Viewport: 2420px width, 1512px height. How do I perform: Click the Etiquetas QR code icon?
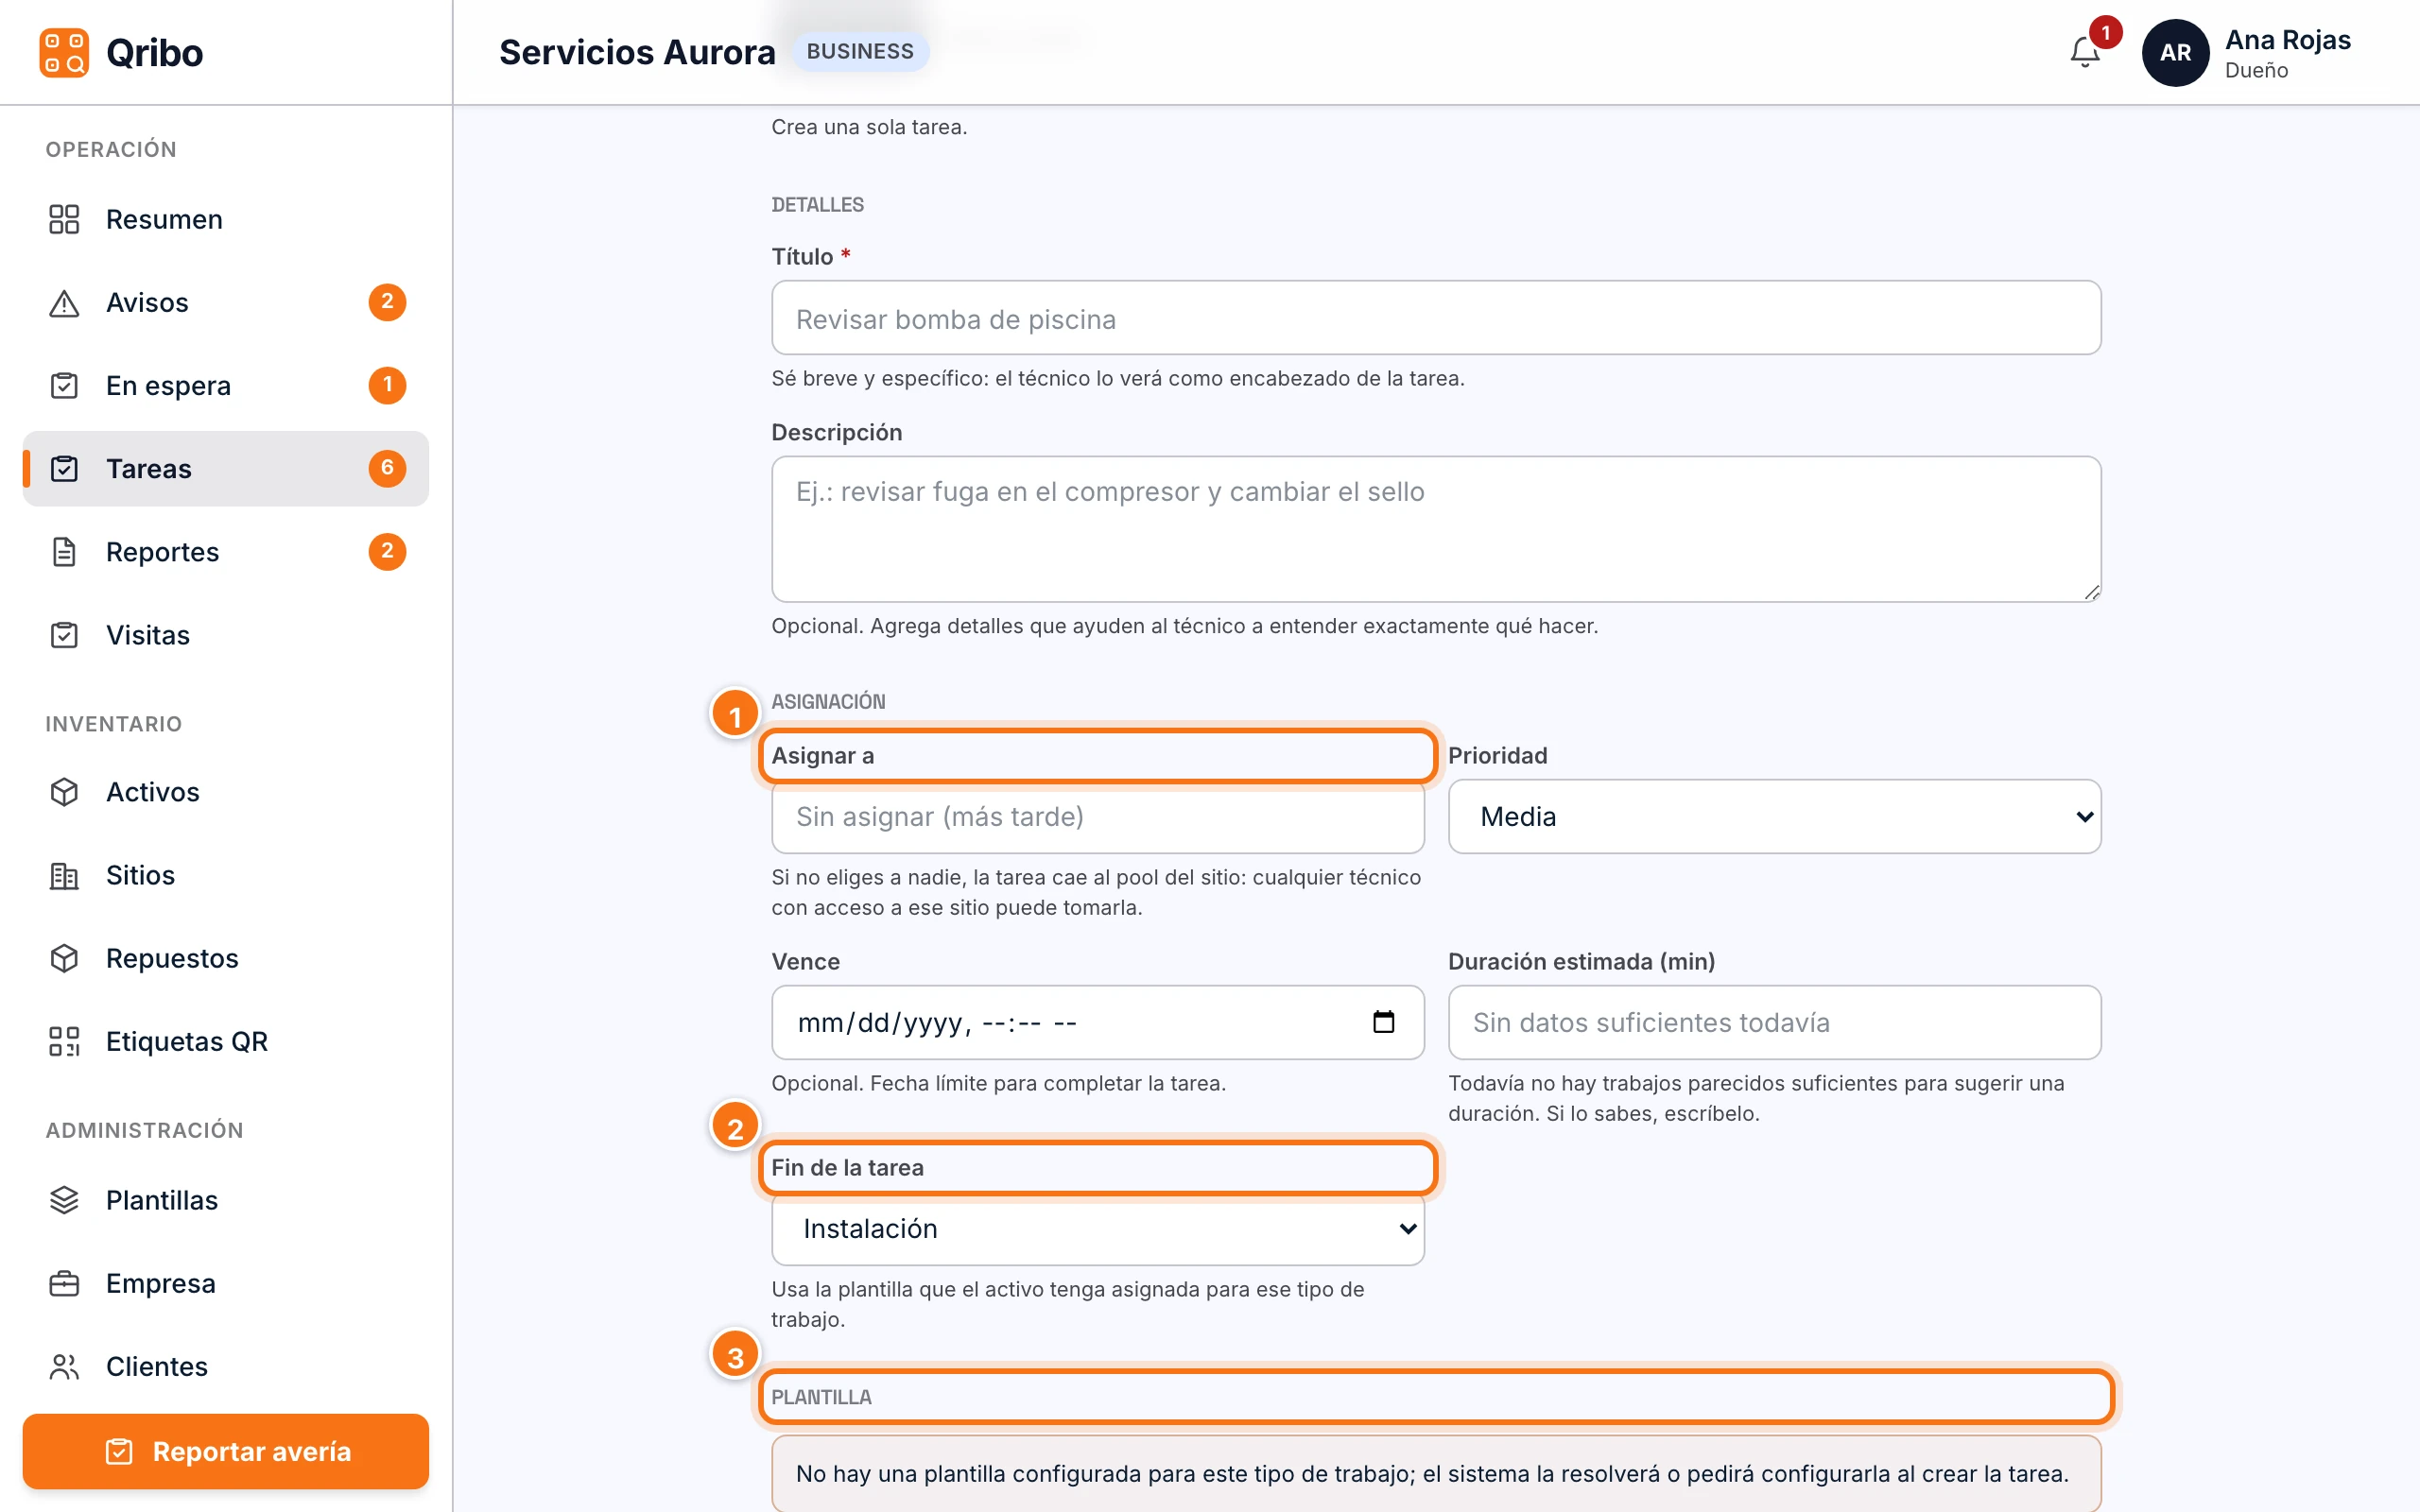pyautogui.click(x=64, y=1040)
